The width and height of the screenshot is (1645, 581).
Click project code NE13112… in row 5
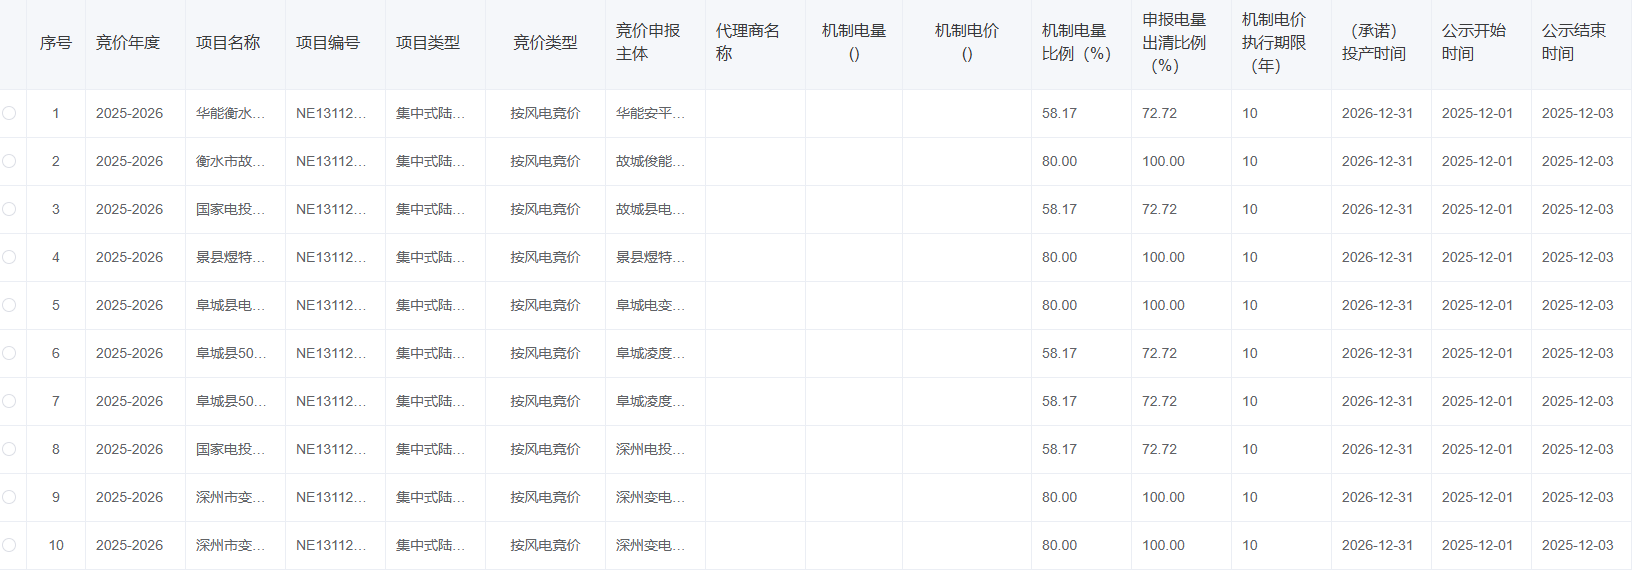pyautogui.click(x=331, y=305)
